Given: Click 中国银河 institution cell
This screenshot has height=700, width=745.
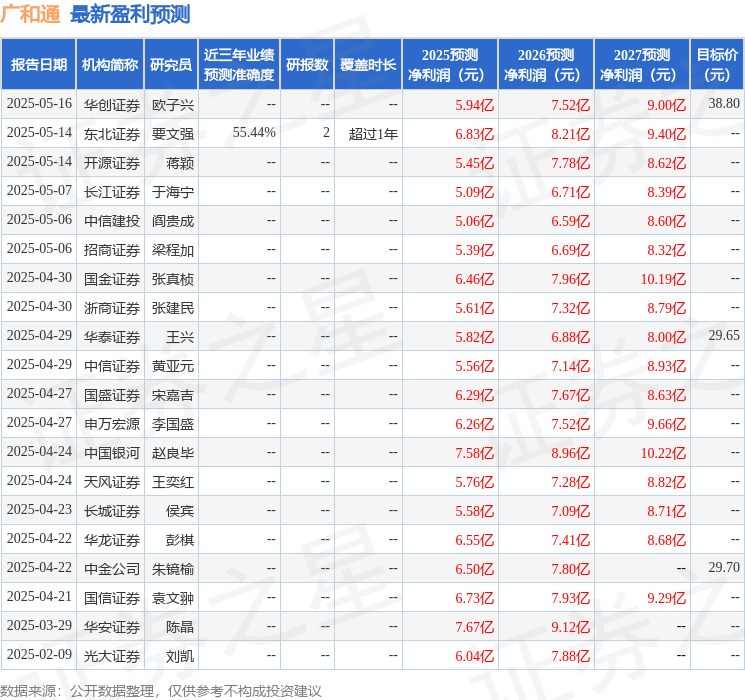Looking at the screenshot, I should (112, 453).
